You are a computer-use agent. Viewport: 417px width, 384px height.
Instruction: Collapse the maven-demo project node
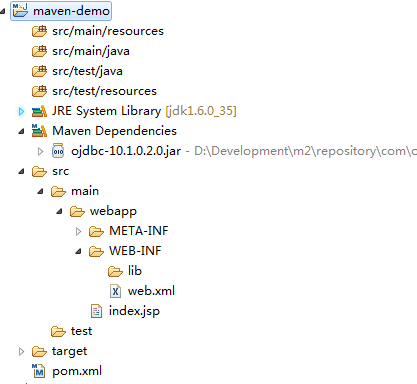[x=3, y=11]
